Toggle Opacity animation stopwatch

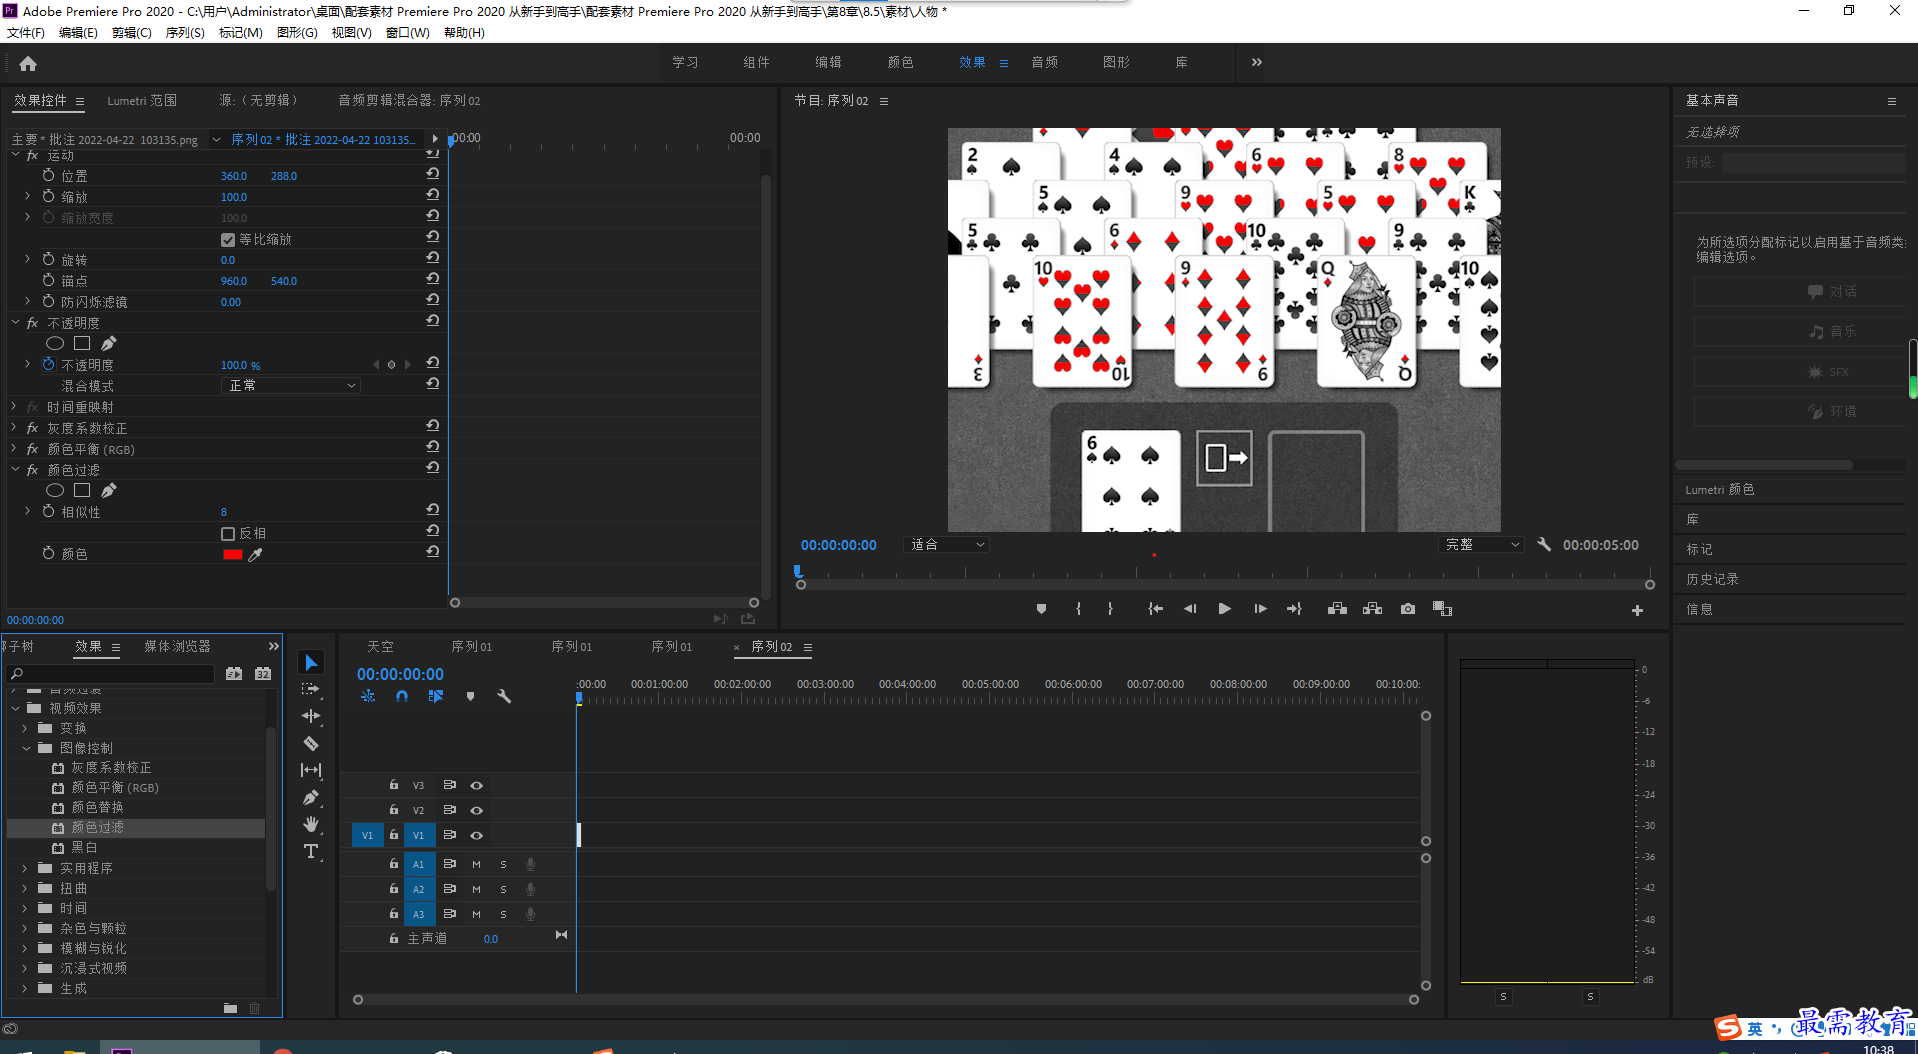click(x=48, y=364)
